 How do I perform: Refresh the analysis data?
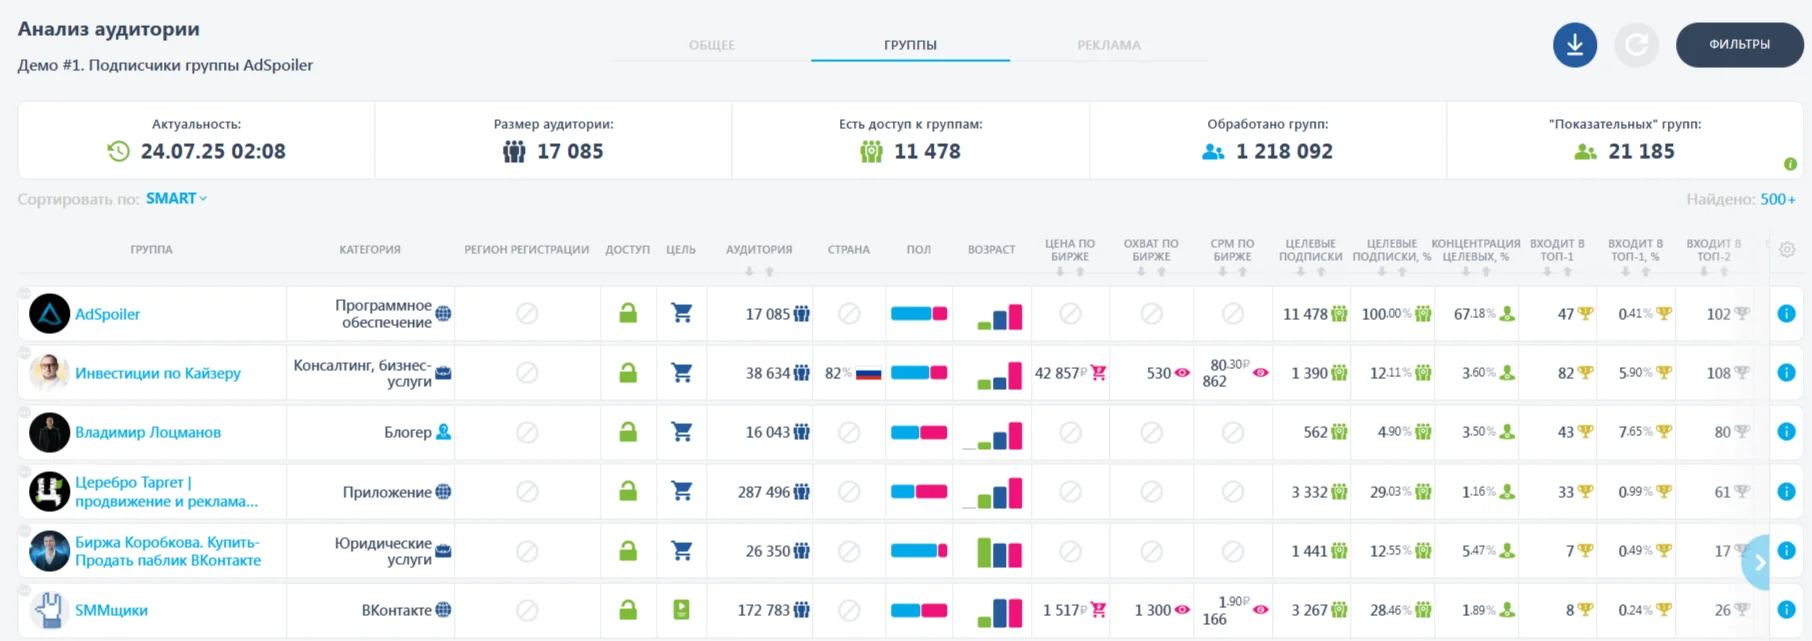1636,45
